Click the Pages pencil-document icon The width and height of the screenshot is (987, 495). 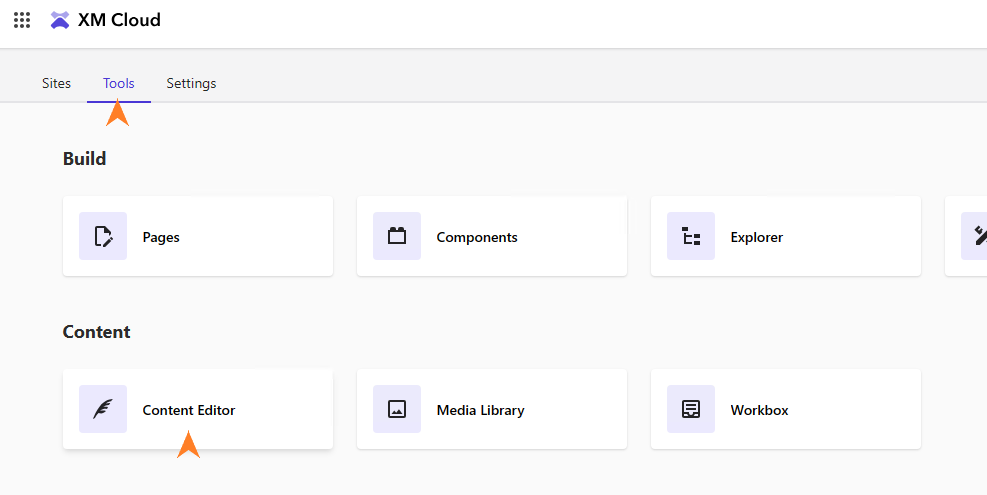pos(103,236)
